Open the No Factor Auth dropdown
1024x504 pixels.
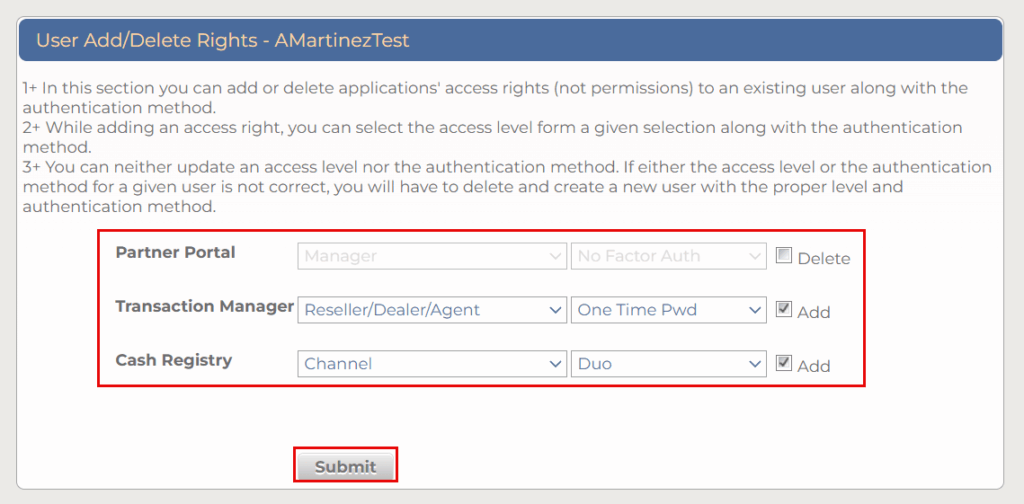pos(668,256)
